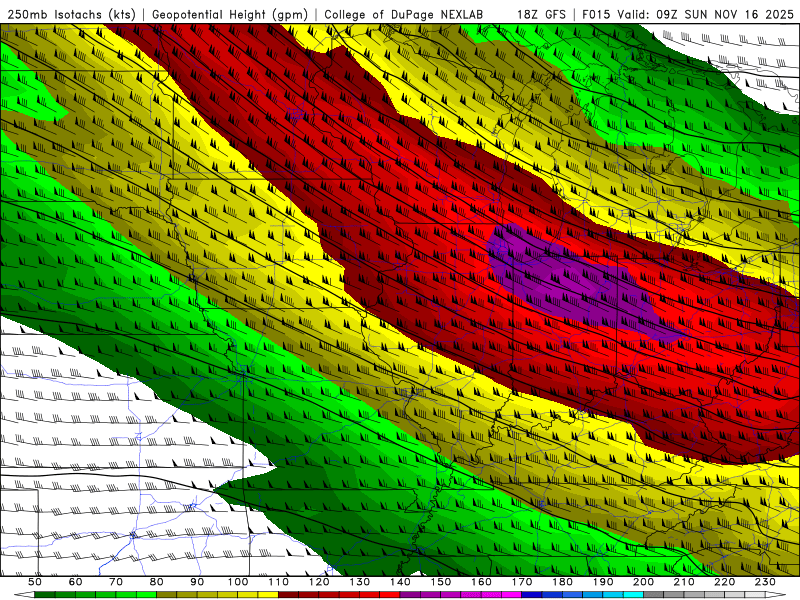800x600 pixels.
Task: Click the 90 label on the color bar
Action: 197,582
